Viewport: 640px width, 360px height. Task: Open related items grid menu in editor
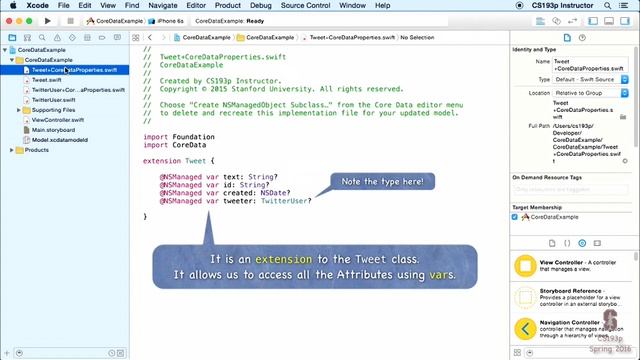click(136, 38)
